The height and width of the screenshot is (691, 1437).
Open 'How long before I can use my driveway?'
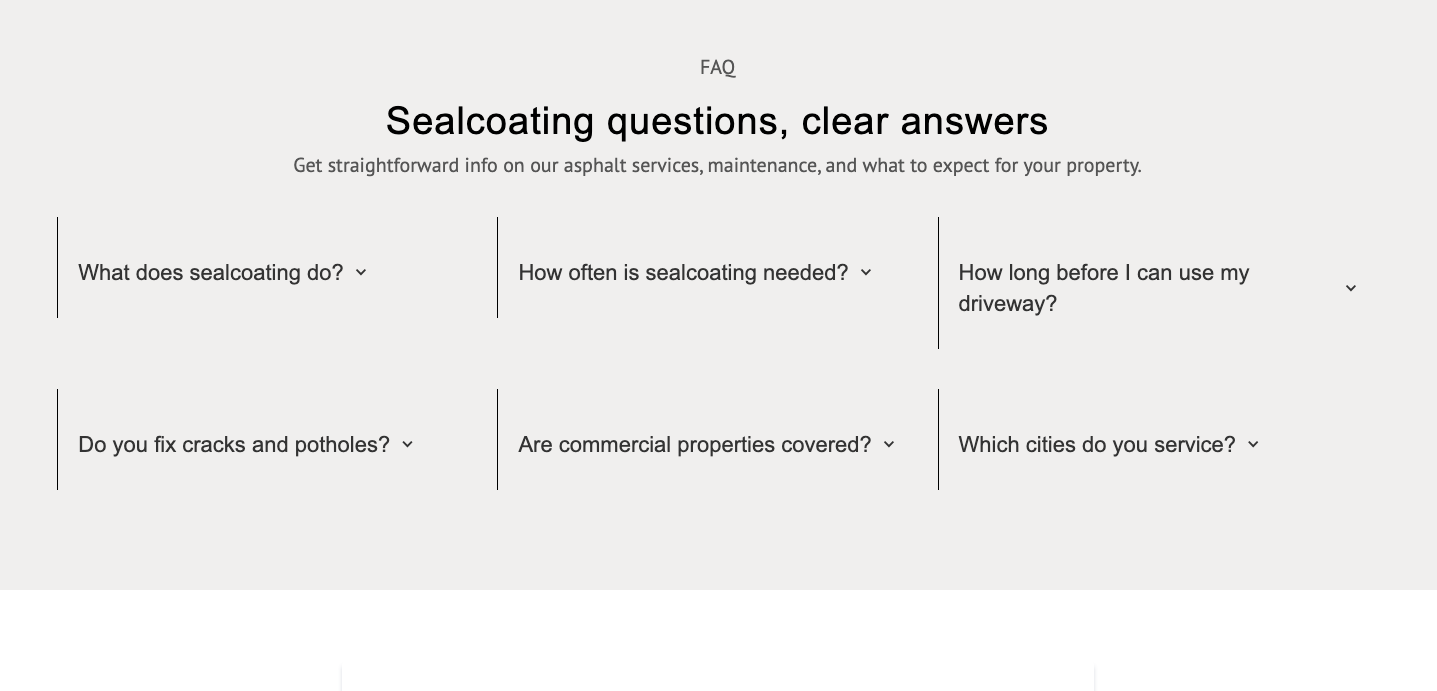click(1103, 288)
